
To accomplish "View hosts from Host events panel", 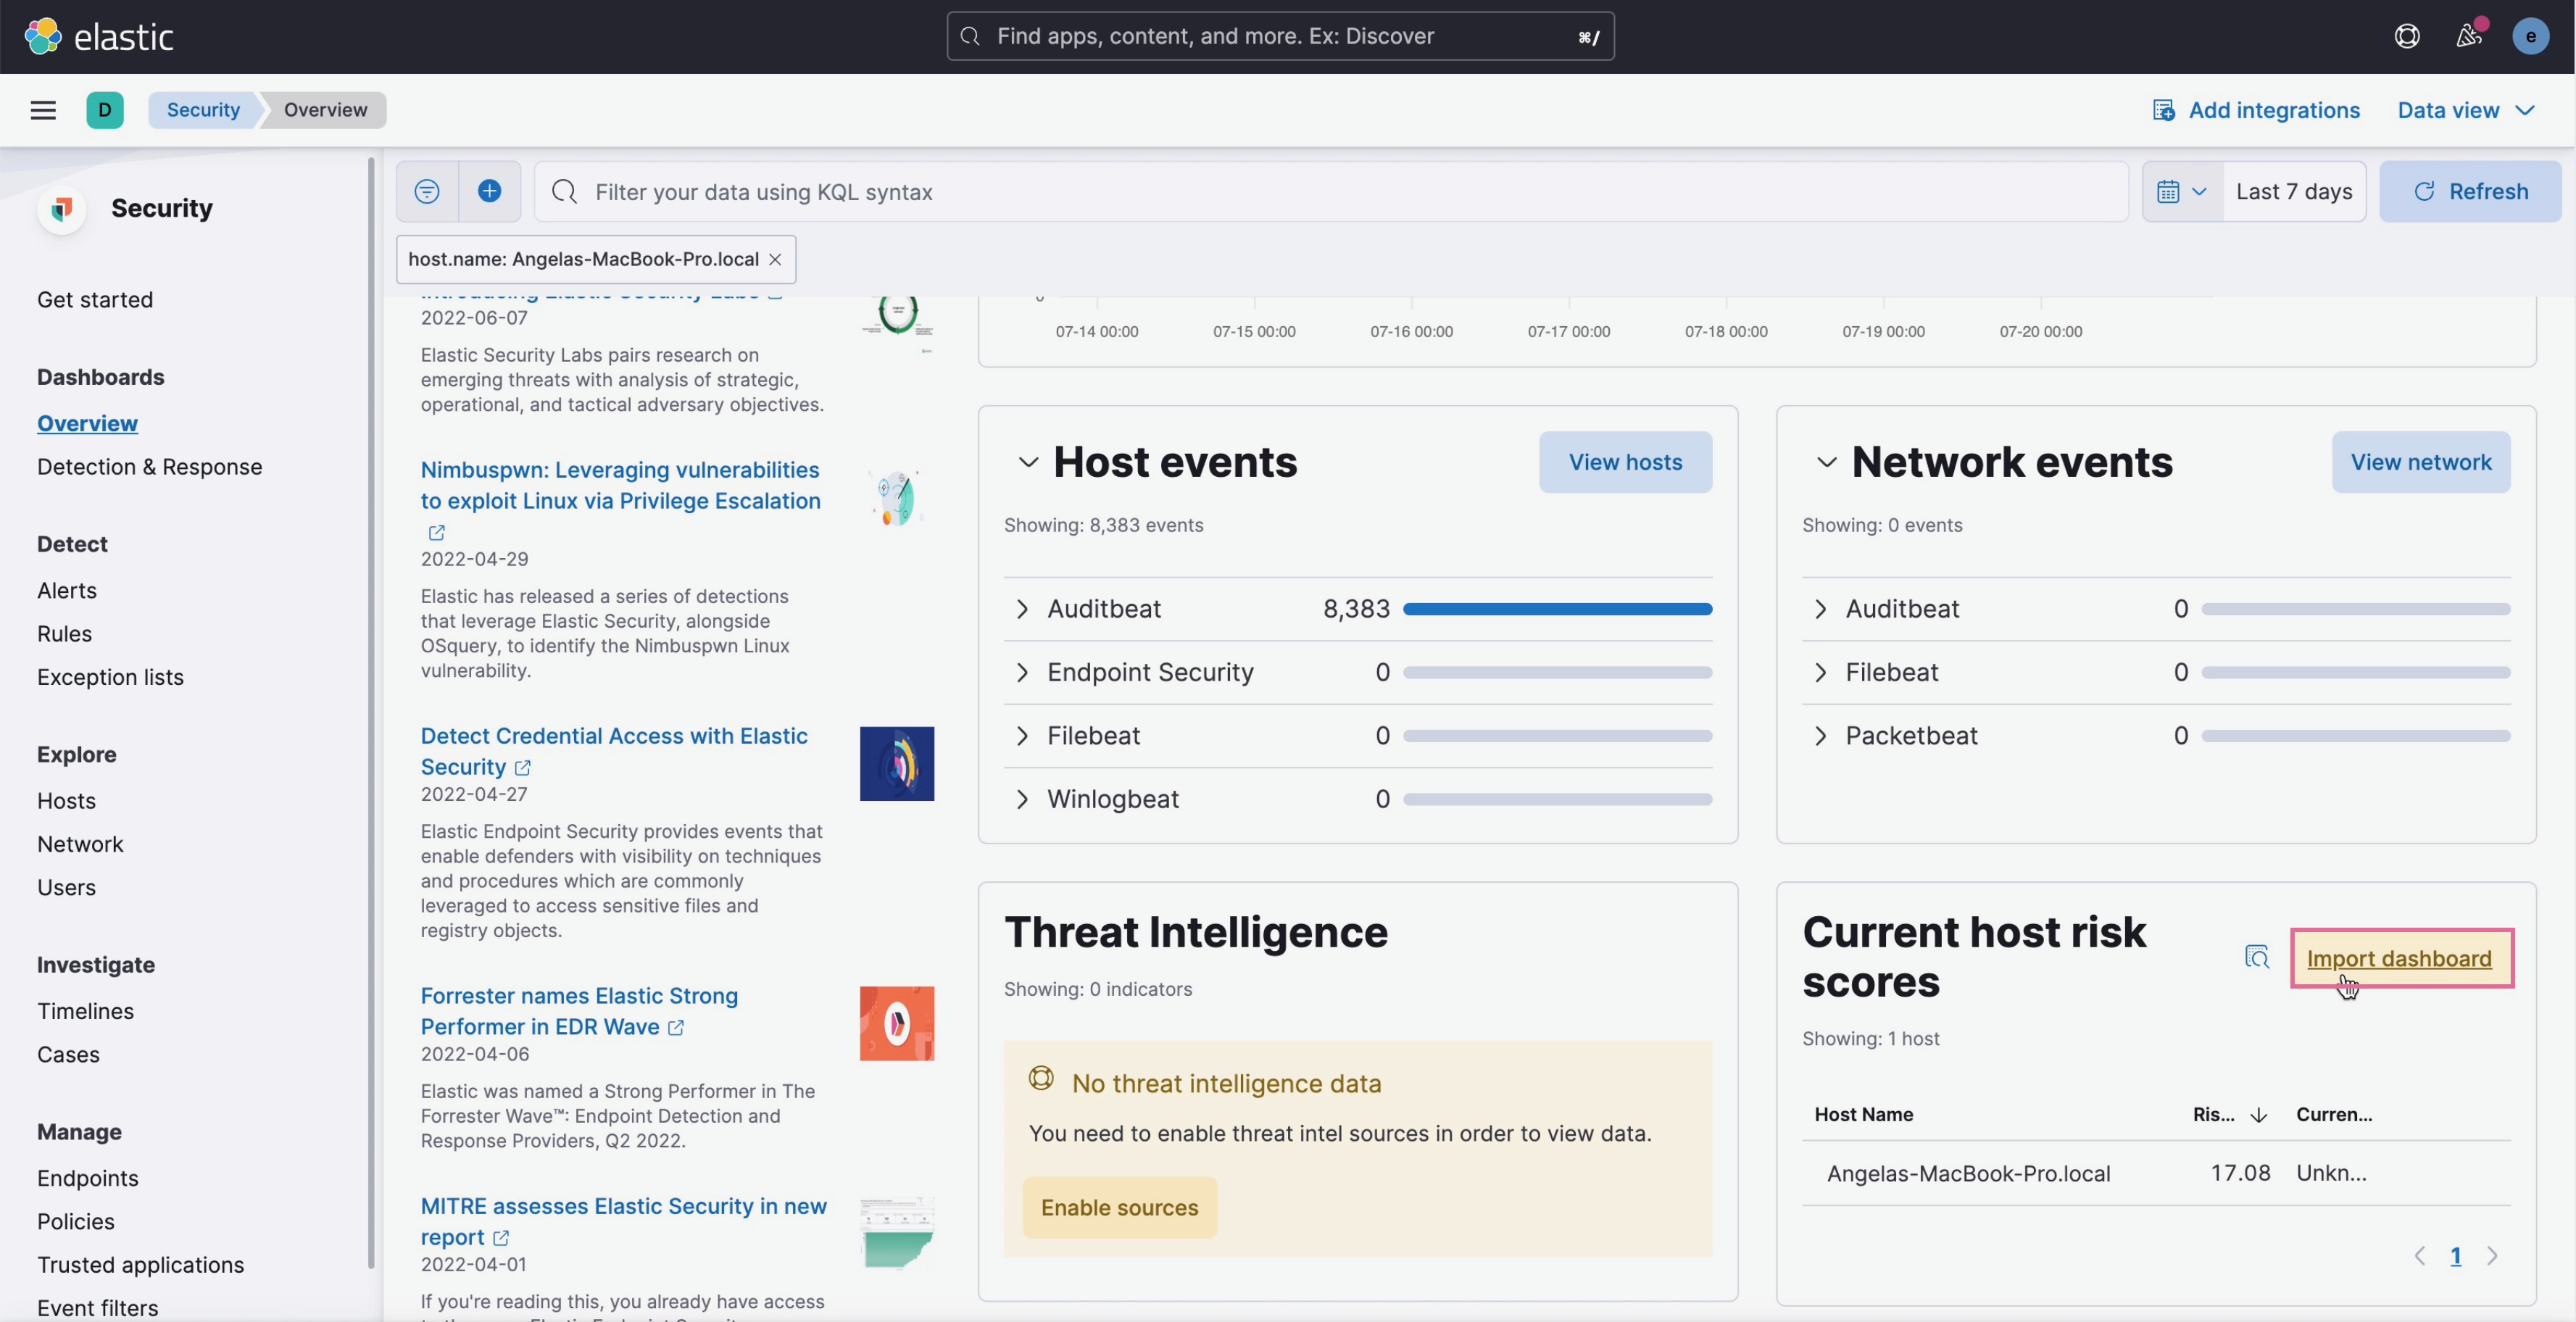I will 1624,460.
